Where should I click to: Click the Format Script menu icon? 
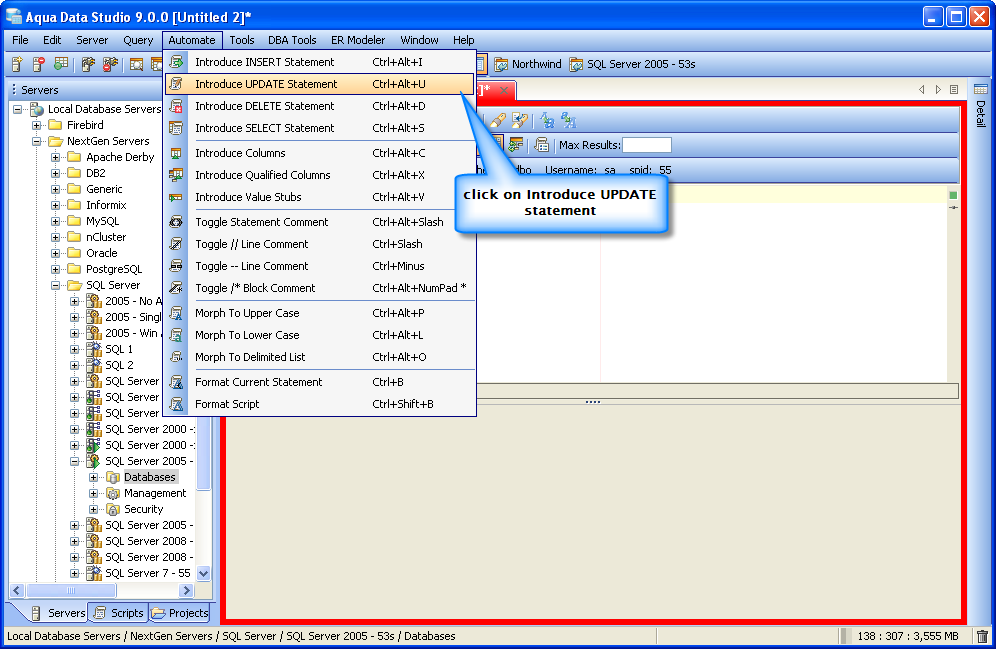coord(176,404)
